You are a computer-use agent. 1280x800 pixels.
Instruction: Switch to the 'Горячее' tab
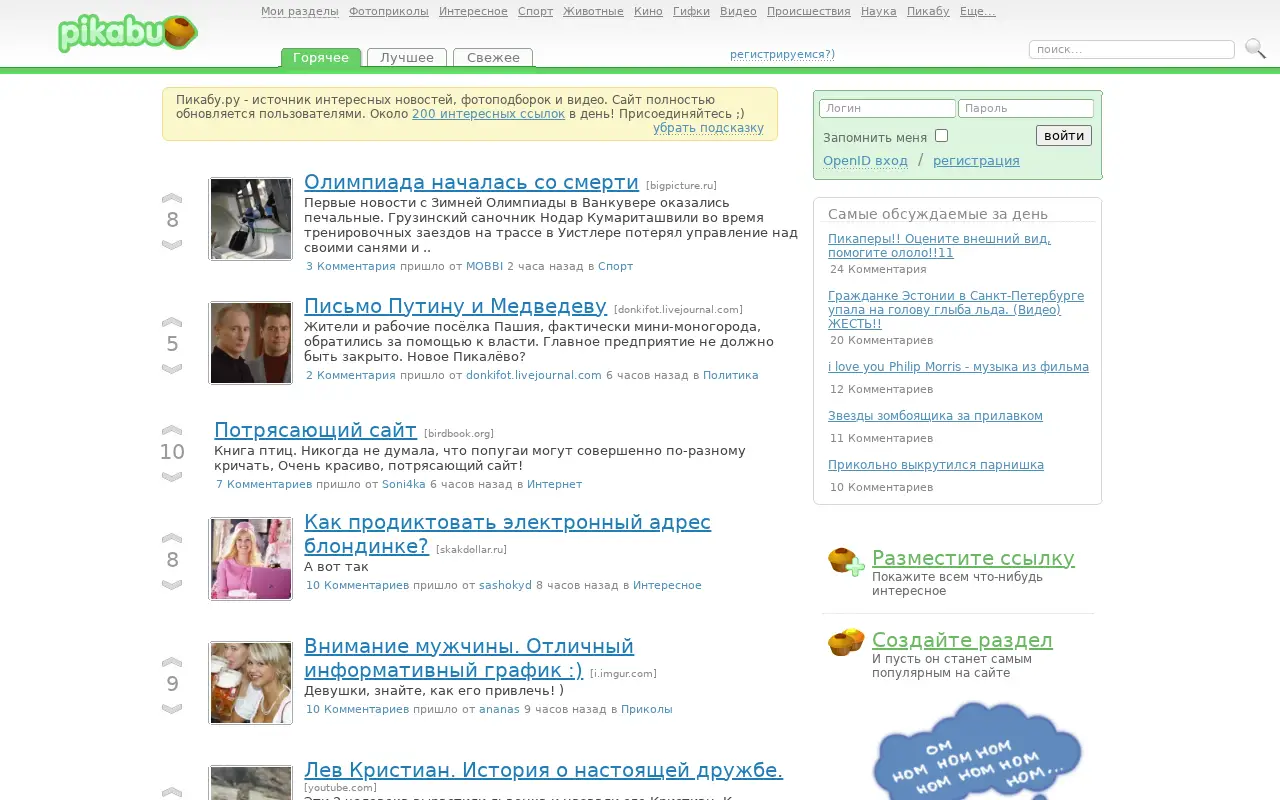[321, 58]
